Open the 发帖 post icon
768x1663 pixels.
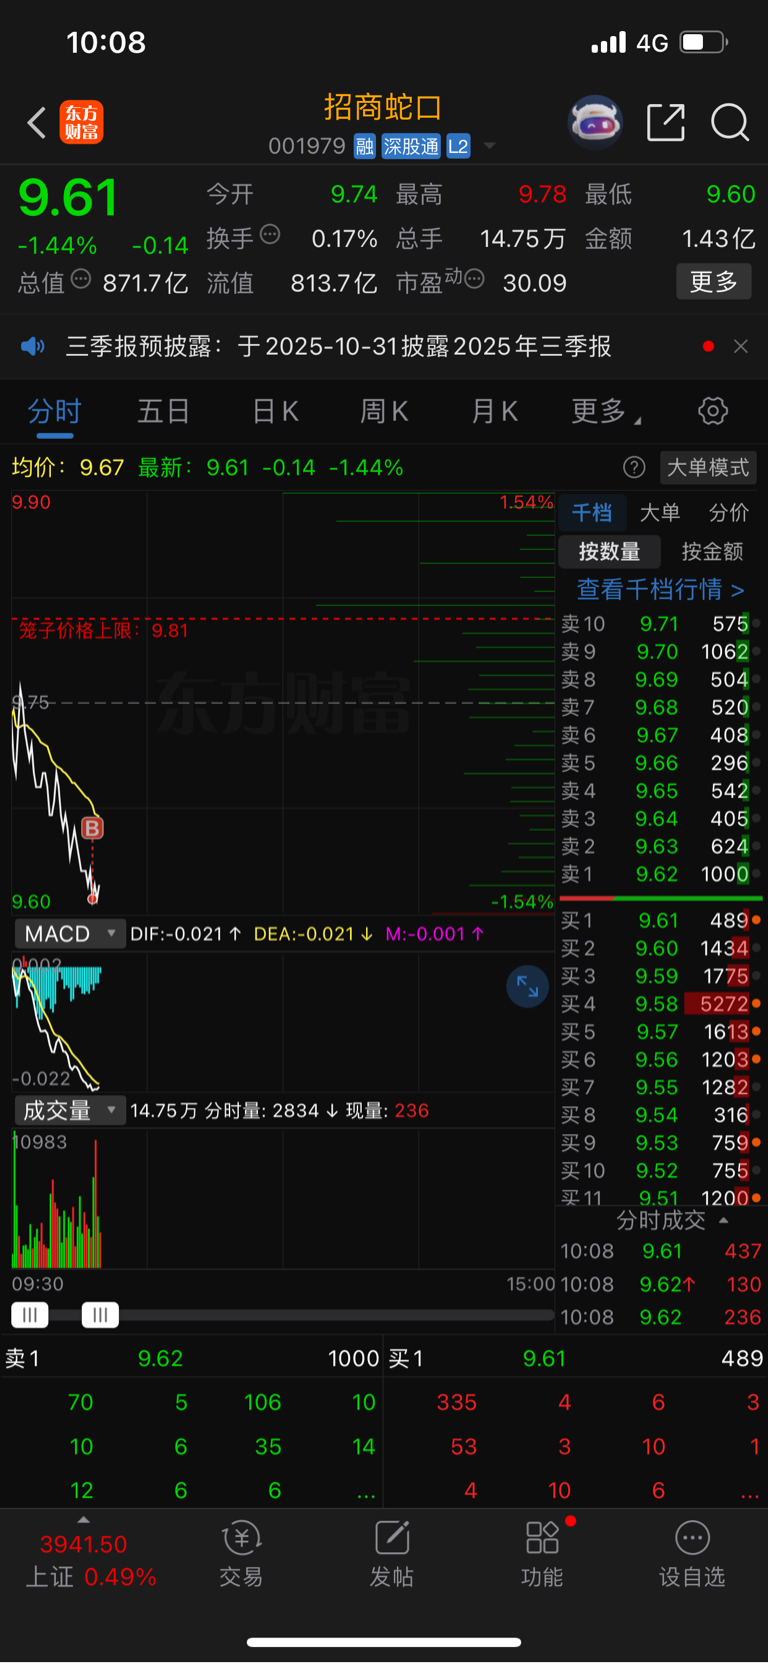click(392, 1555)
